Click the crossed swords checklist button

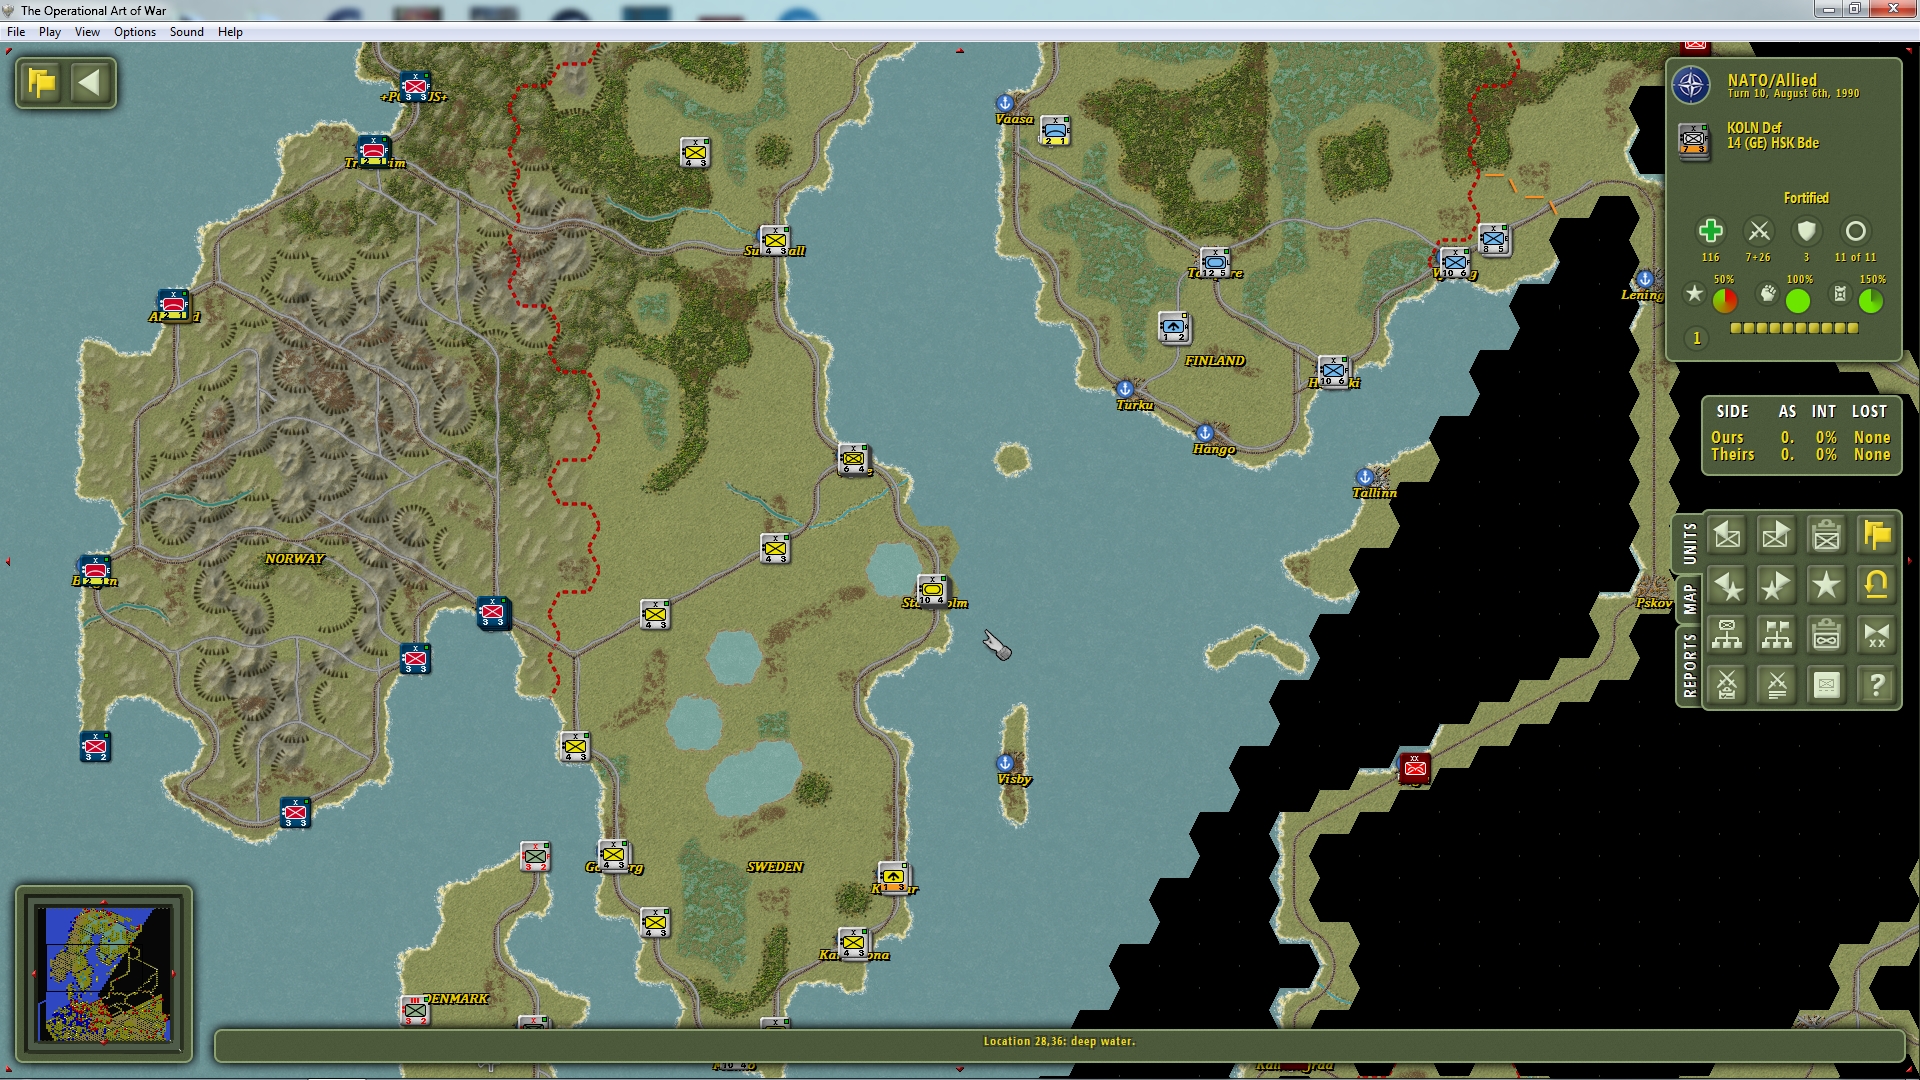[1727, 685]
